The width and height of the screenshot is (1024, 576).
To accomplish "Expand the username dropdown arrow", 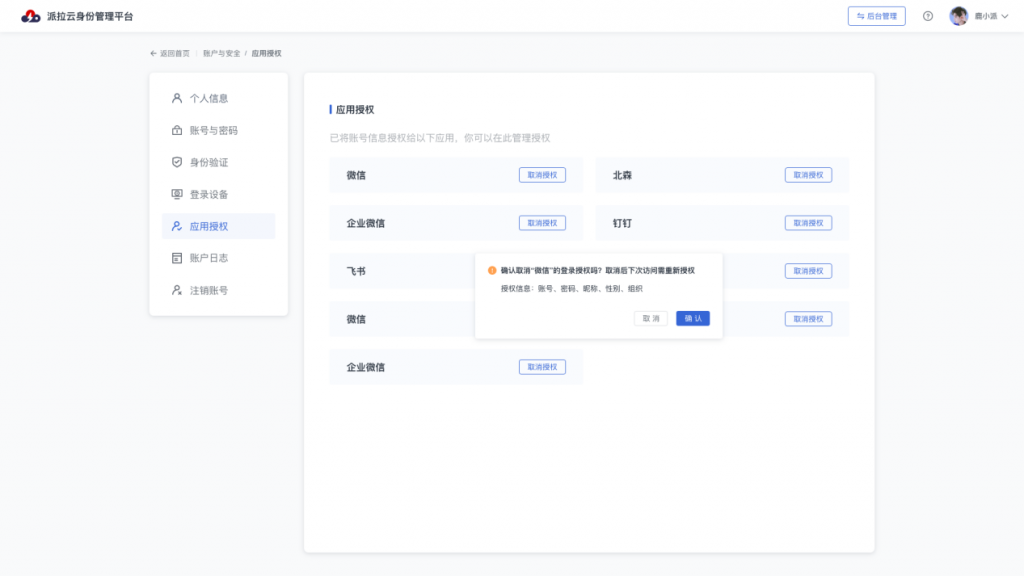I will click(x=1004, y=16).
